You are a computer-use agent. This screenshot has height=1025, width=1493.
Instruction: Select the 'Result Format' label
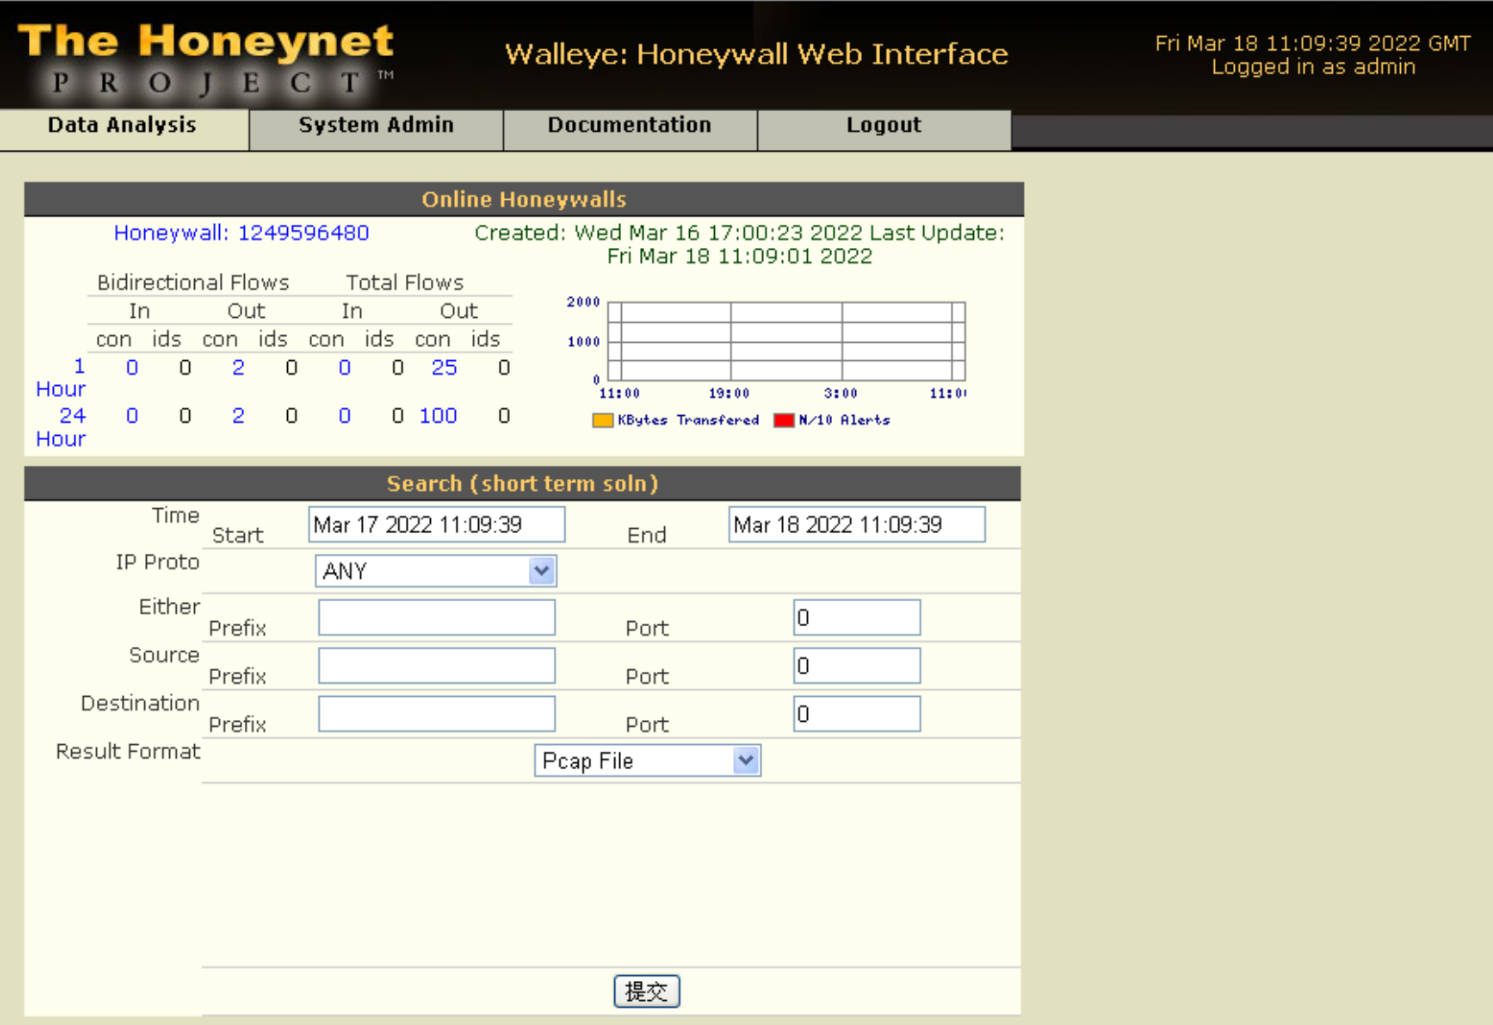[128, 752]
